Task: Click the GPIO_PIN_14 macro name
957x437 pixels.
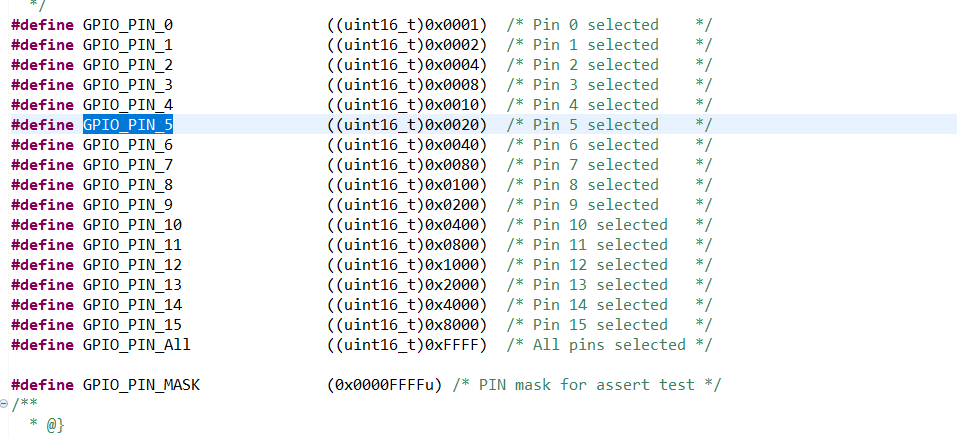Action: (132, 305)
